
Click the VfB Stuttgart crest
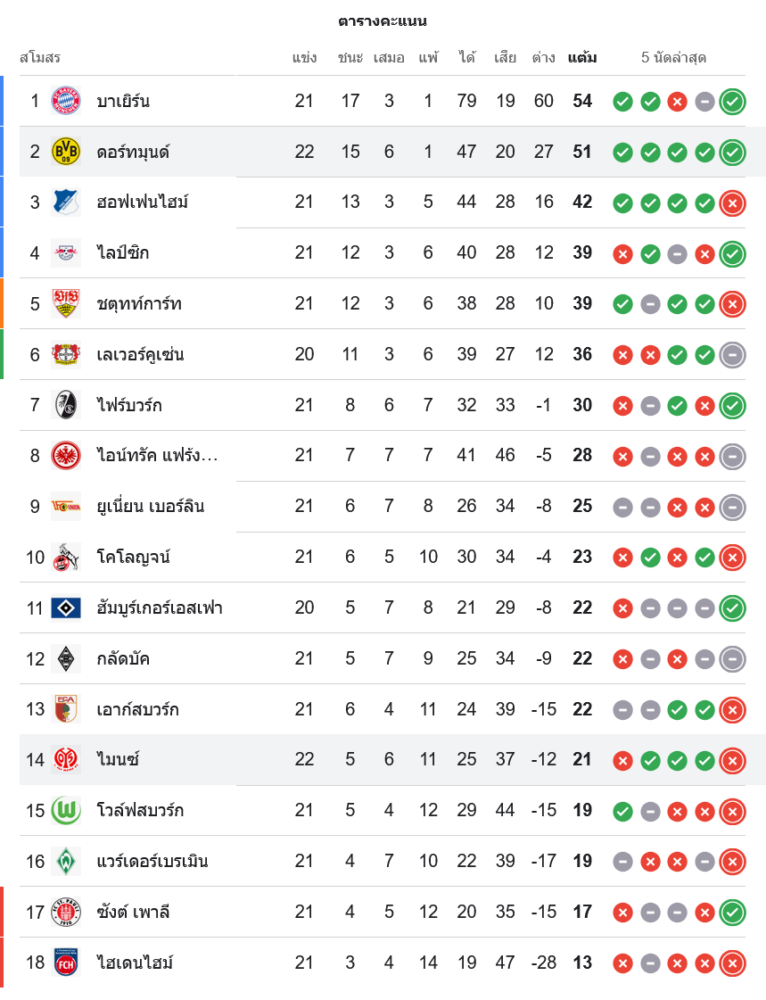(66, 304)
